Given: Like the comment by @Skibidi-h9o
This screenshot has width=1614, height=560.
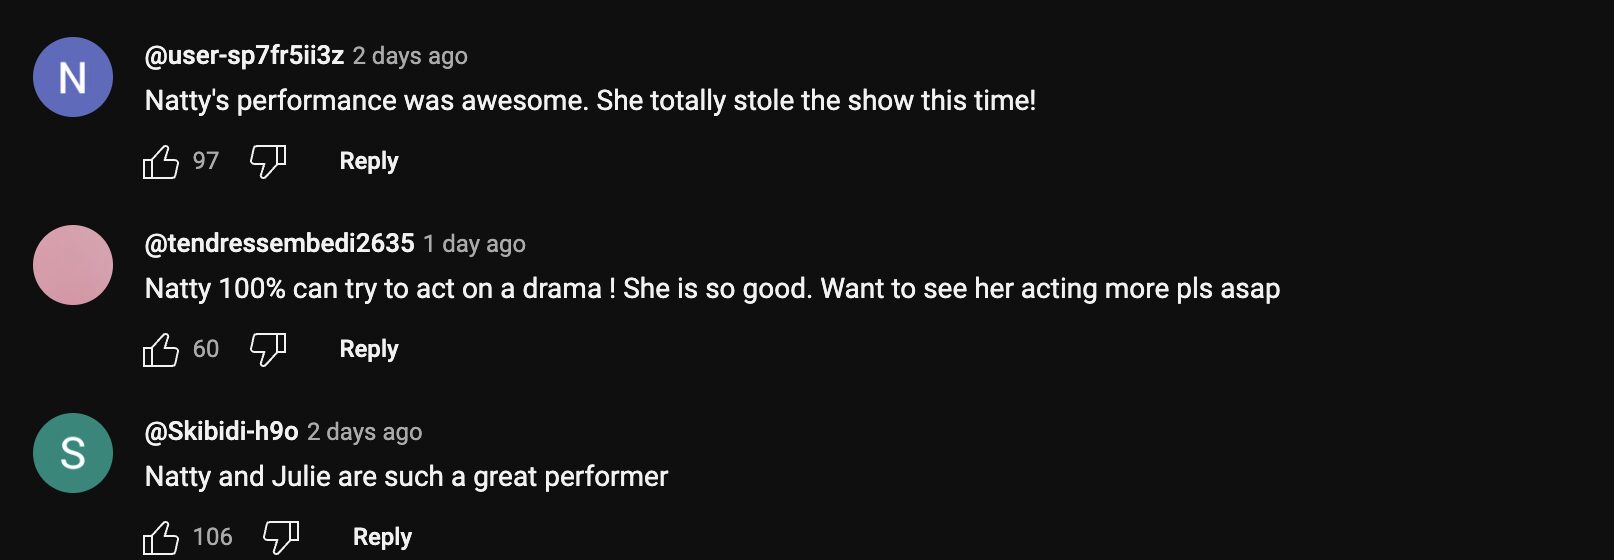Looking at the screenshot, I should point(160,537).
